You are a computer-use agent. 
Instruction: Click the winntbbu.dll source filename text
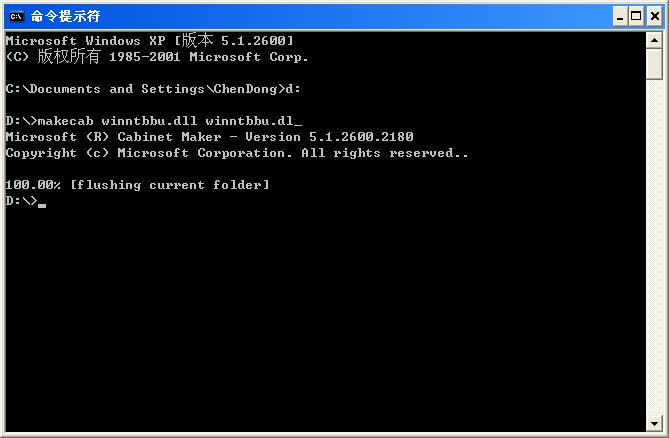pos(149,121)
